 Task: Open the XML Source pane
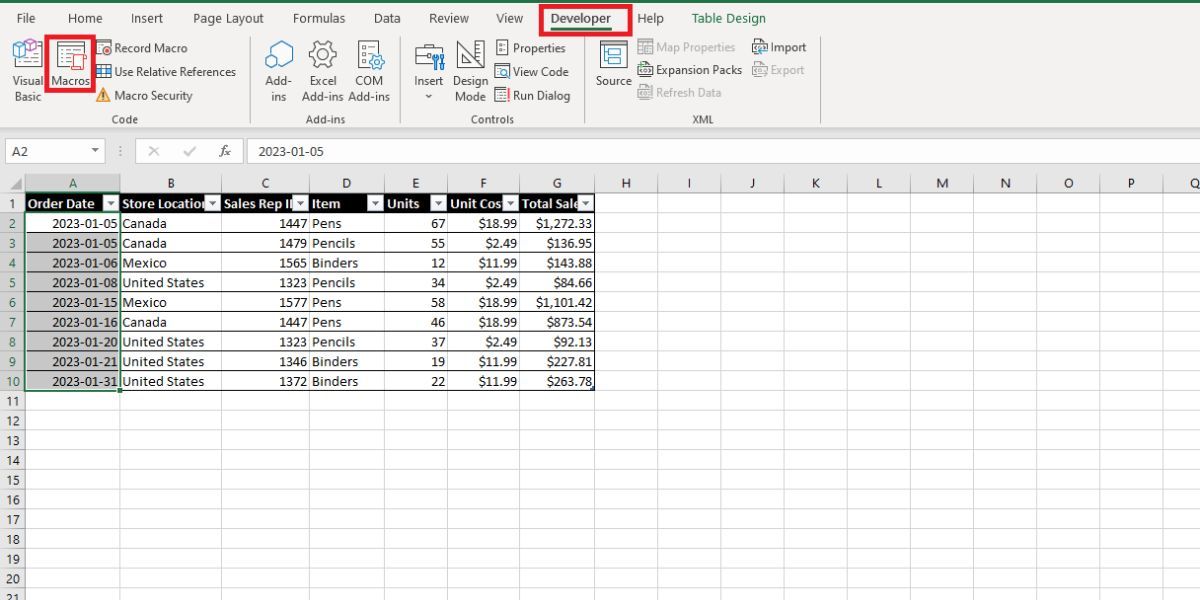(x=613, y=64)
